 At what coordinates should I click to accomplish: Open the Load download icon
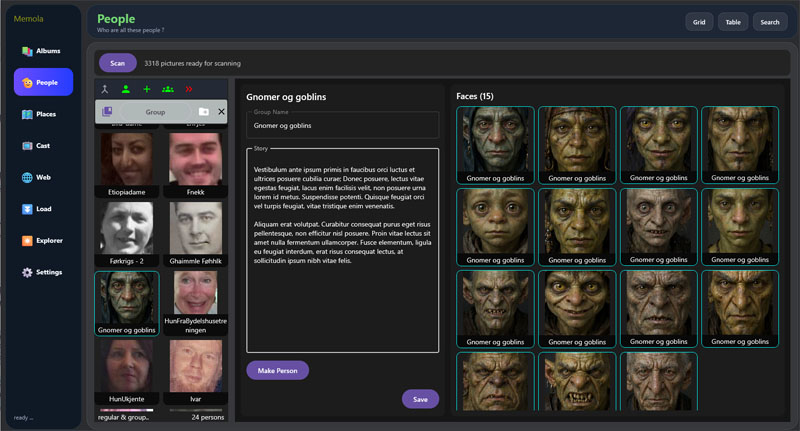27,209
